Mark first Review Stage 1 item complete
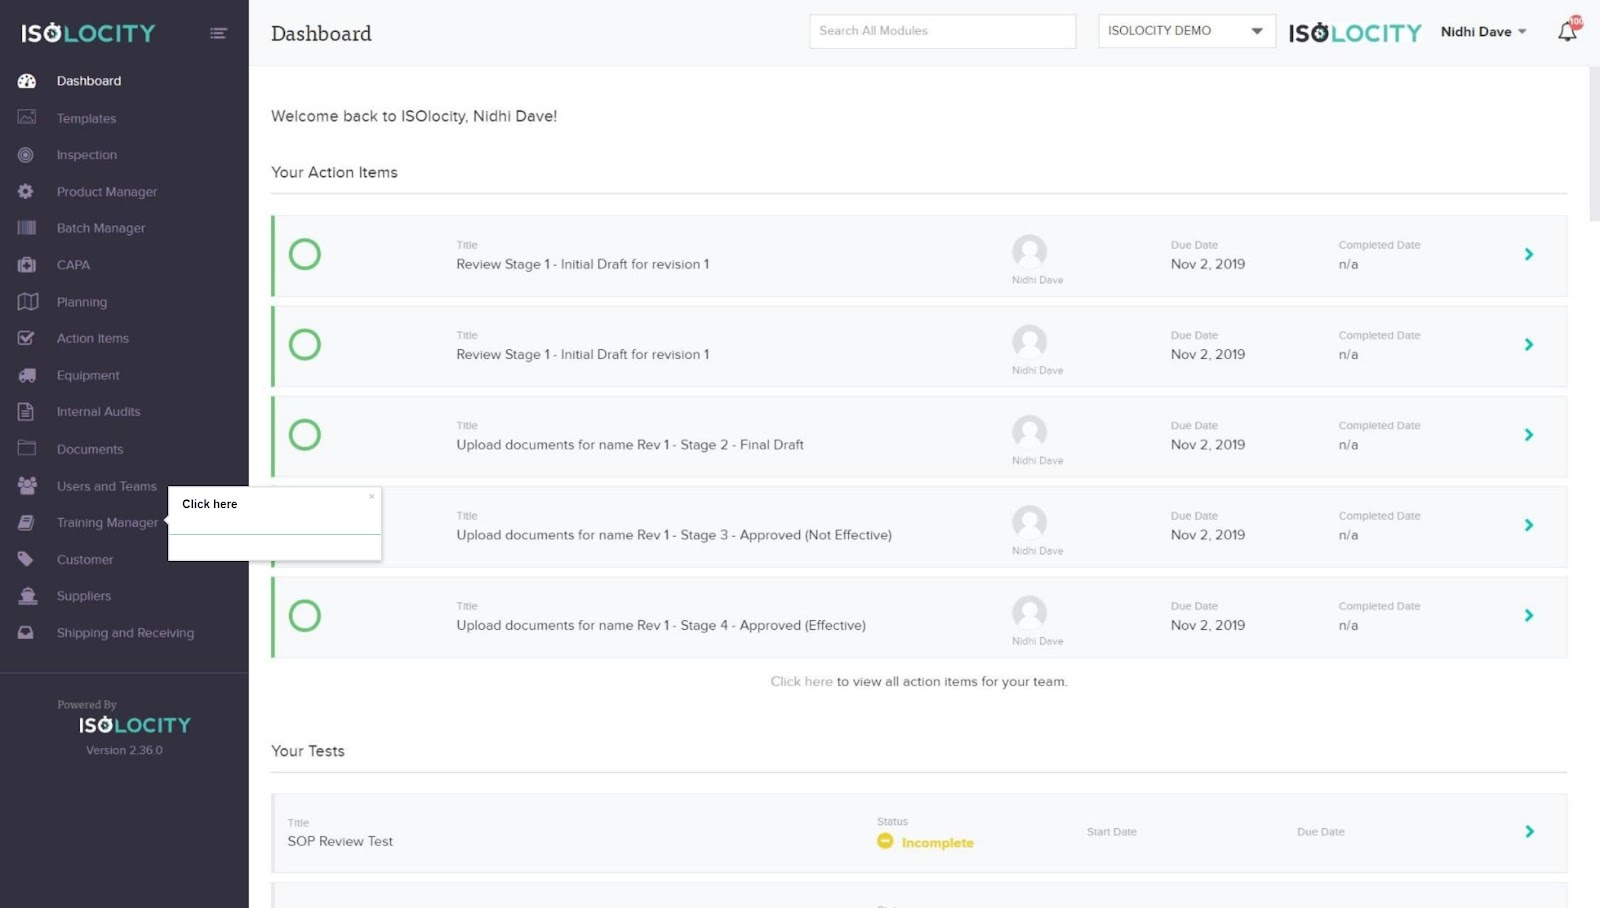 click(305, 254)
